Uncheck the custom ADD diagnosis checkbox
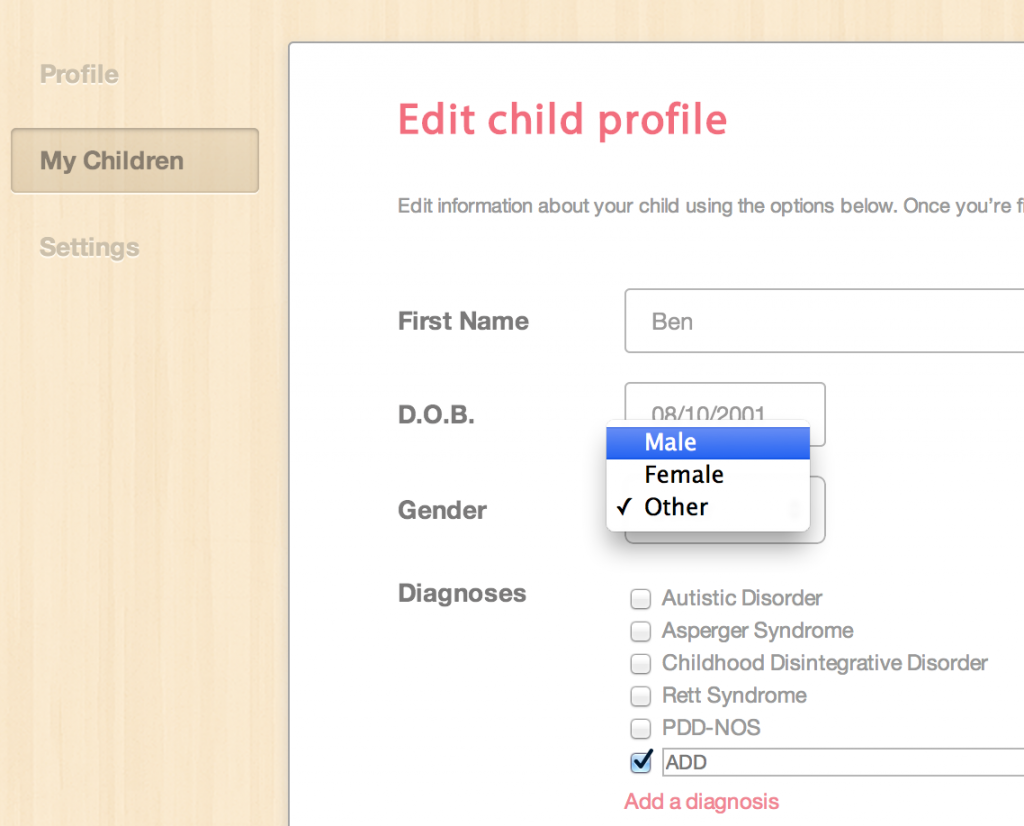The width and height of the screenshot is (1024, 826). pyautogui.click(x=641, y=761)
